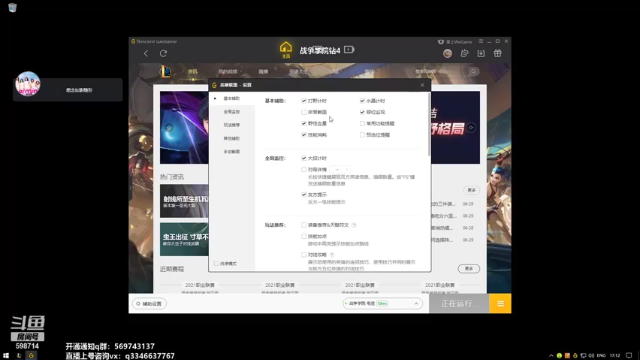Go to previous banner with left arrow
This screenshot has height=360, width=640.
169,127
